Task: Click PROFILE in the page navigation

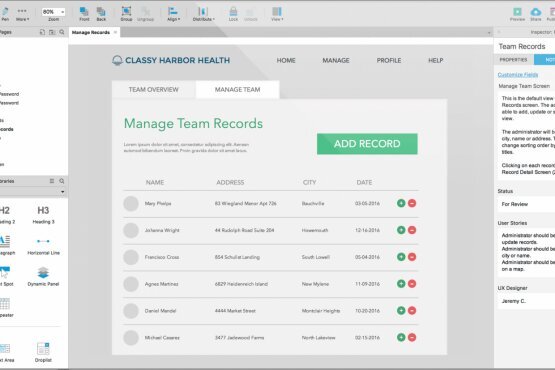Action: pos(389,61)
